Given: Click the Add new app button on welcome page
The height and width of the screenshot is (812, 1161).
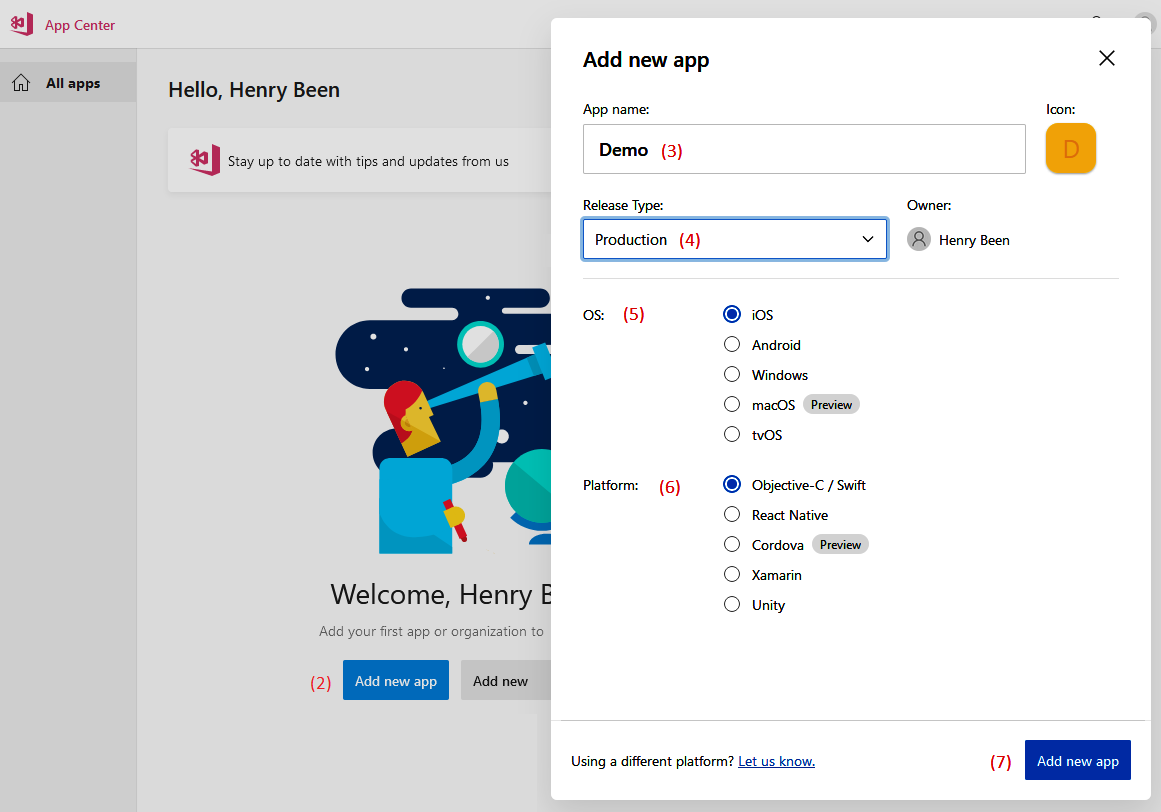Looking at the screenshot, I should (x=395, y=680).
